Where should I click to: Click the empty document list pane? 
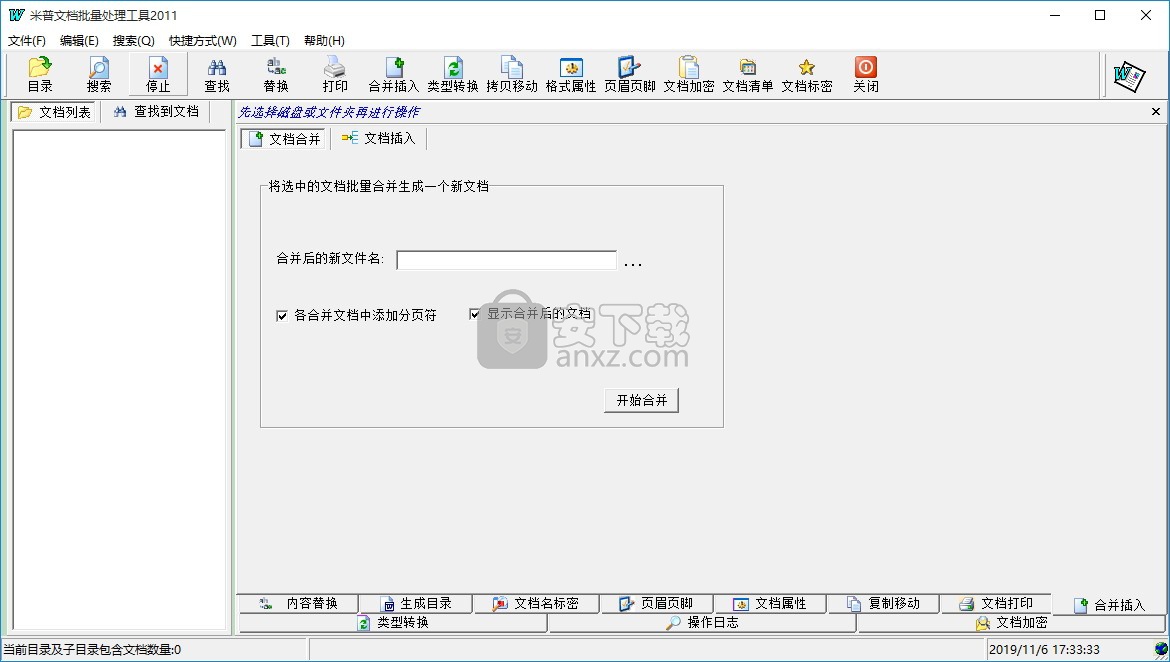click(x=119, y=380)
